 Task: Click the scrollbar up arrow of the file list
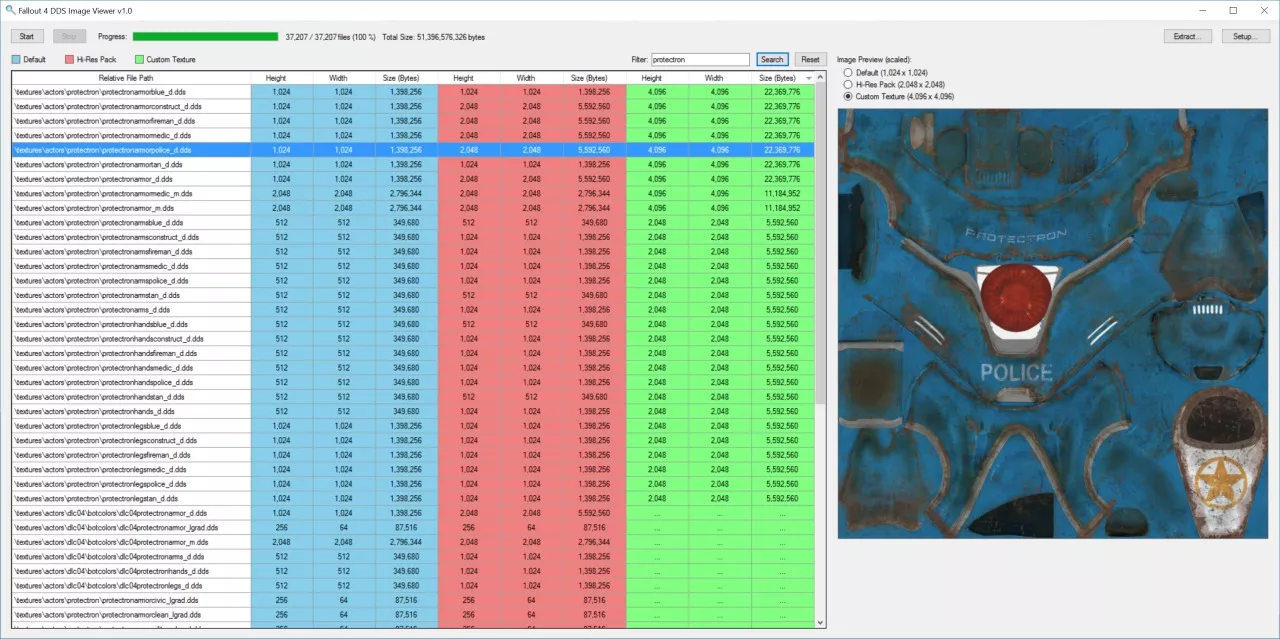[821, 77]
